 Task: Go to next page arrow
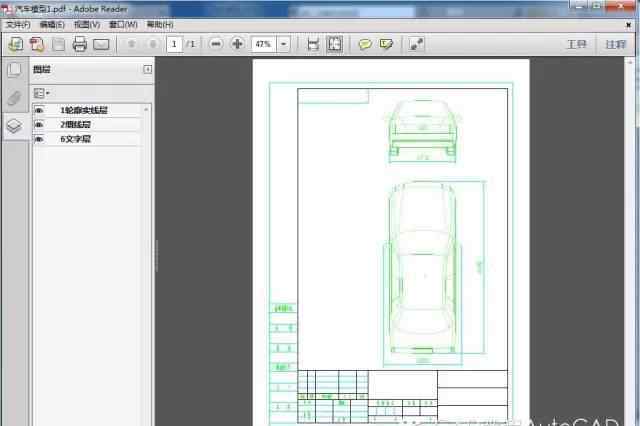tap(153, 44)
